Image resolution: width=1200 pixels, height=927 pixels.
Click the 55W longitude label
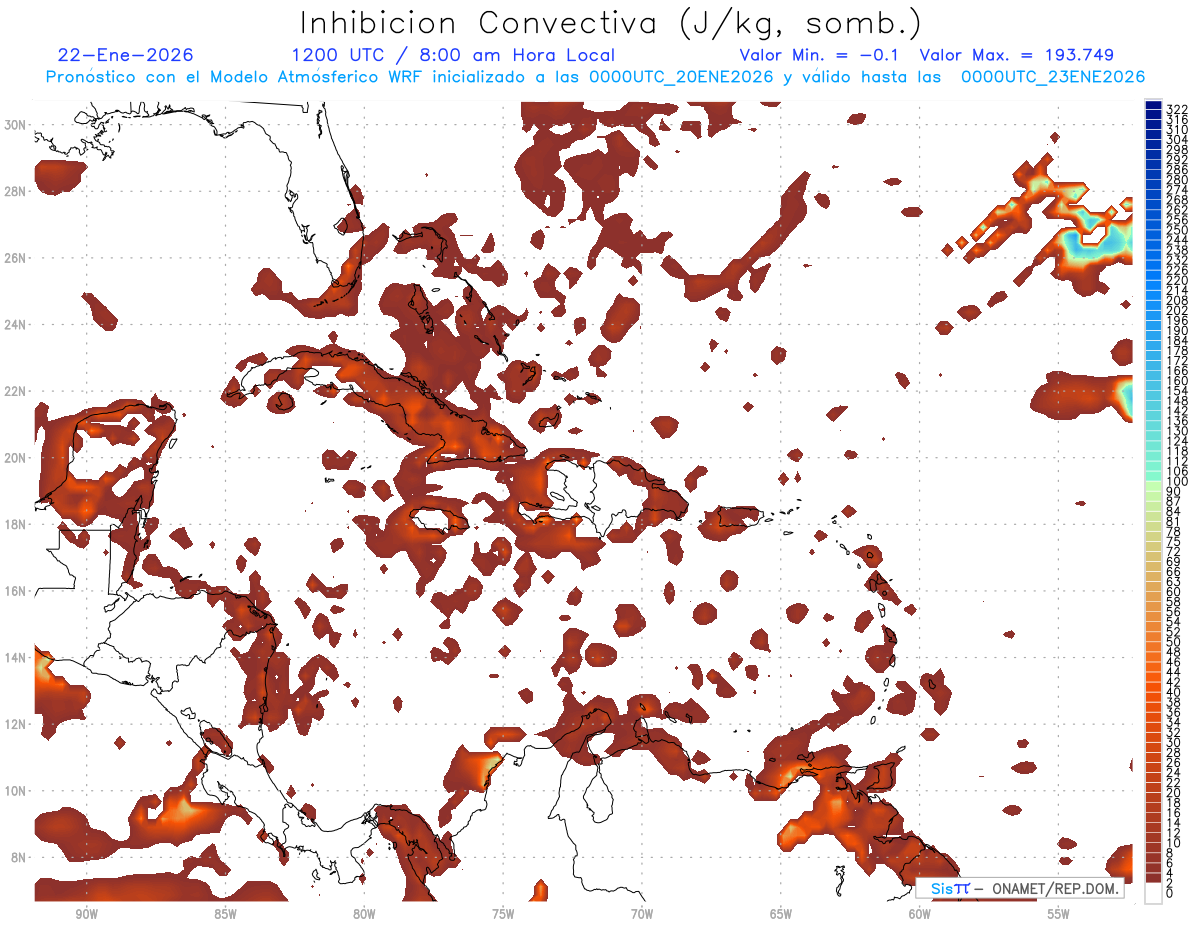1059,914
